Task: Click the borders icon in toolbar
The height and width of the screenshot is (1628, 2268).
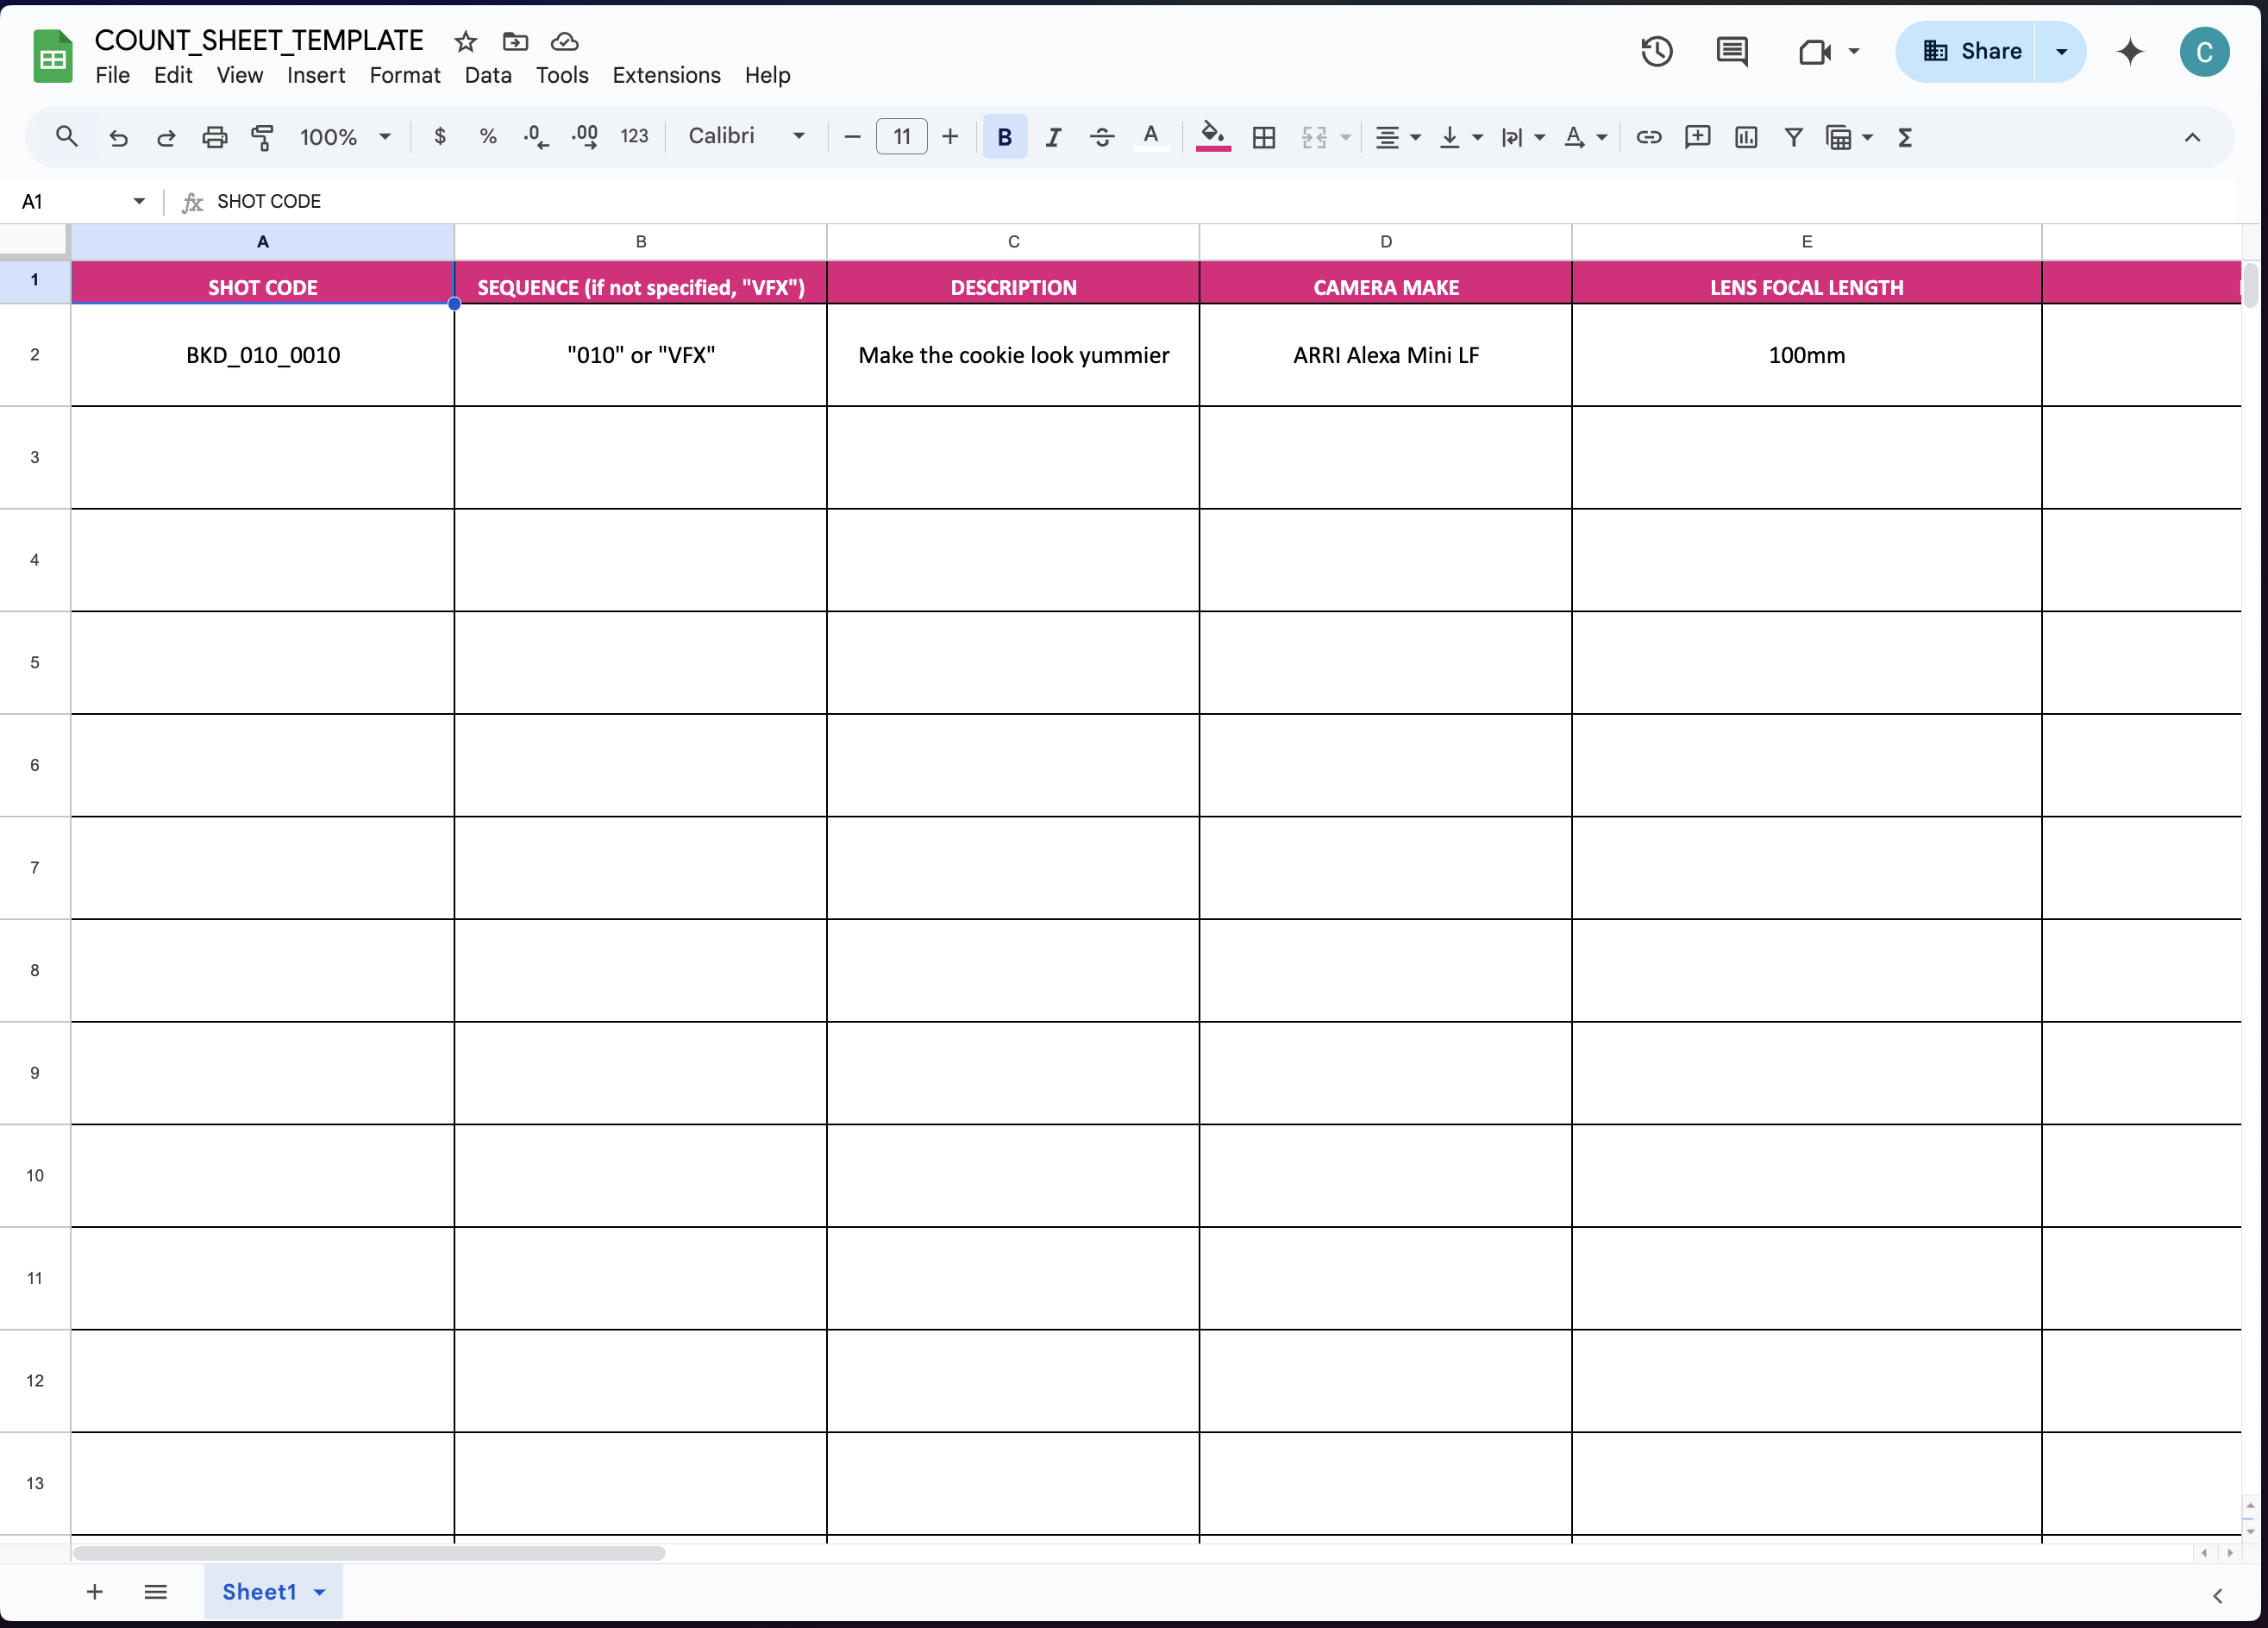Action: (1263, 137)
